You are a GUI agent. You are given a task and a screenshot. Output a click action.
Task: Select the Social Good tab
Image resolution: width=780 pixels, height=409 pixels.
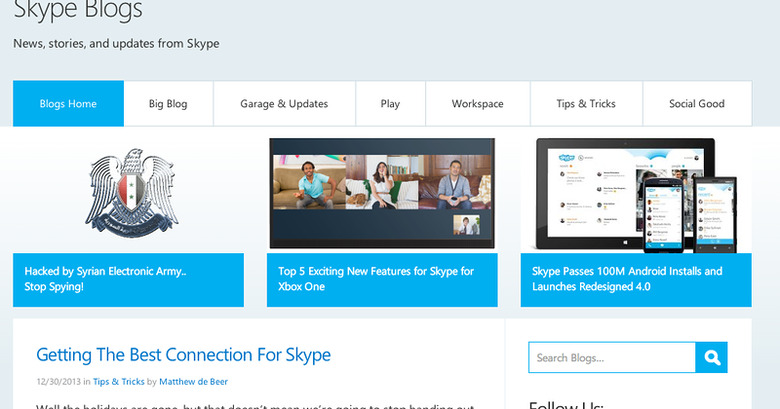pyautogui.click(x=697, y=103)
